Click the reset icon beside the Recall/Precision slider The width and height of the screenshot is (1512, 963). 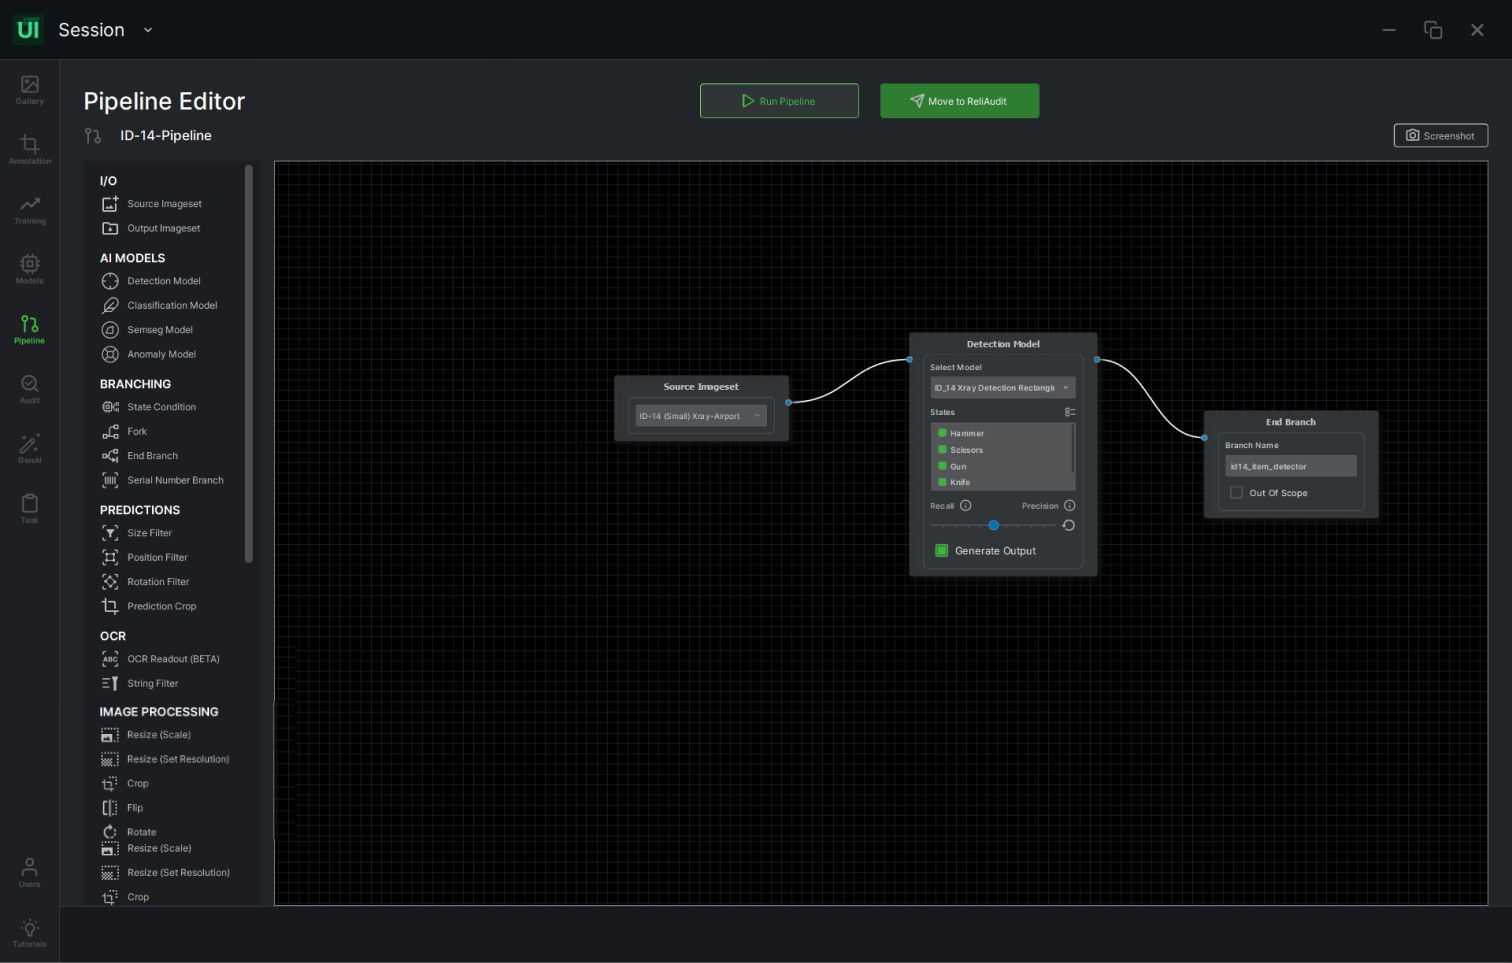pos(1069,525)
